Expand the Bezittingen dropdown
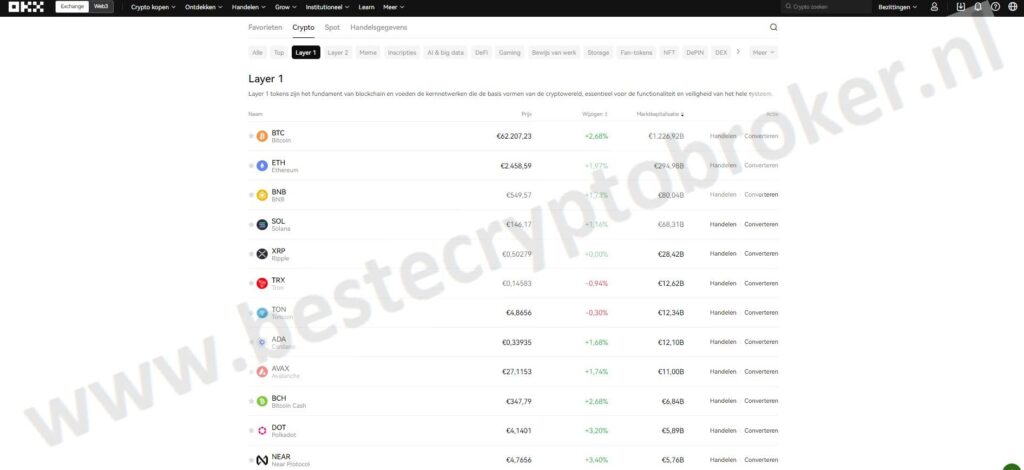 pyautogui.click(x=898, y=7)
